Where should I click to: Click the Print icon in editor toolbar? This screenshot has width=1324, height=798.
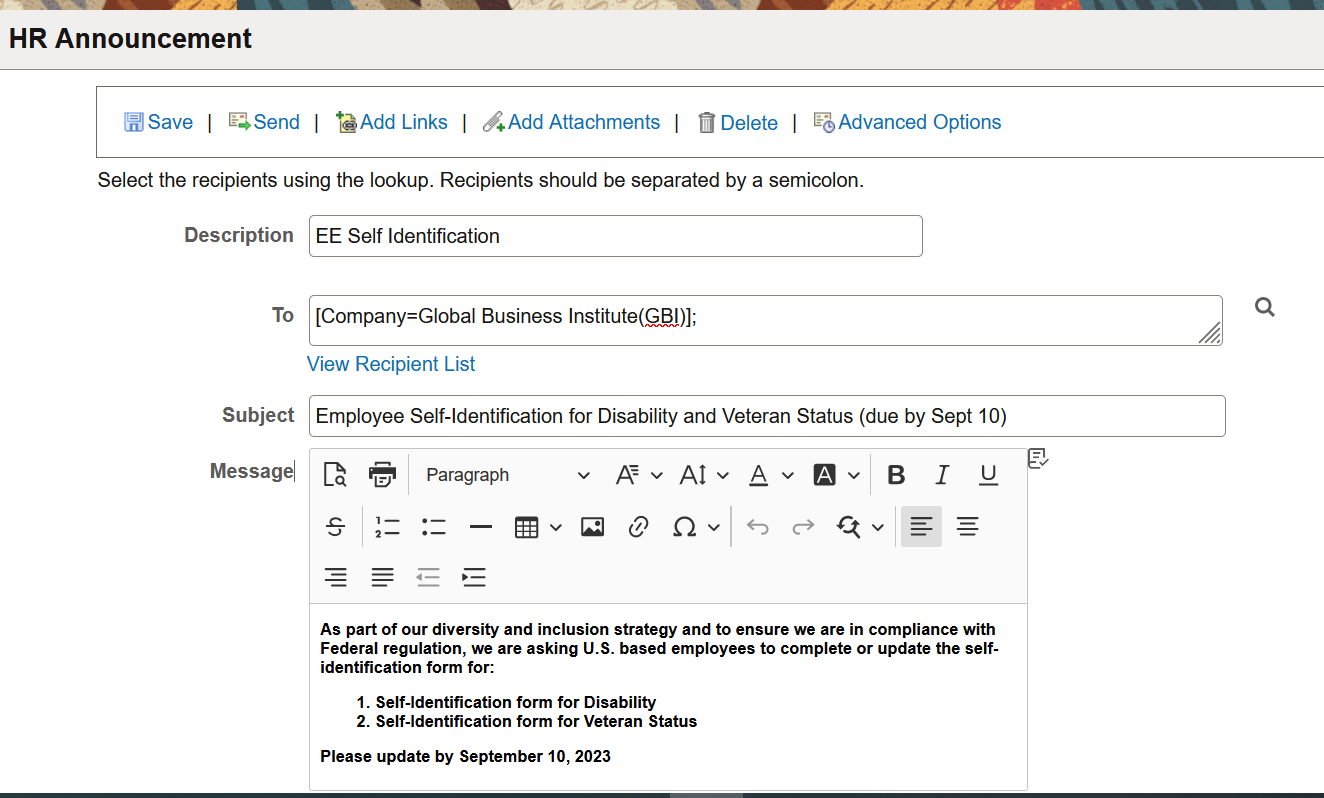(x=382, y=475)
